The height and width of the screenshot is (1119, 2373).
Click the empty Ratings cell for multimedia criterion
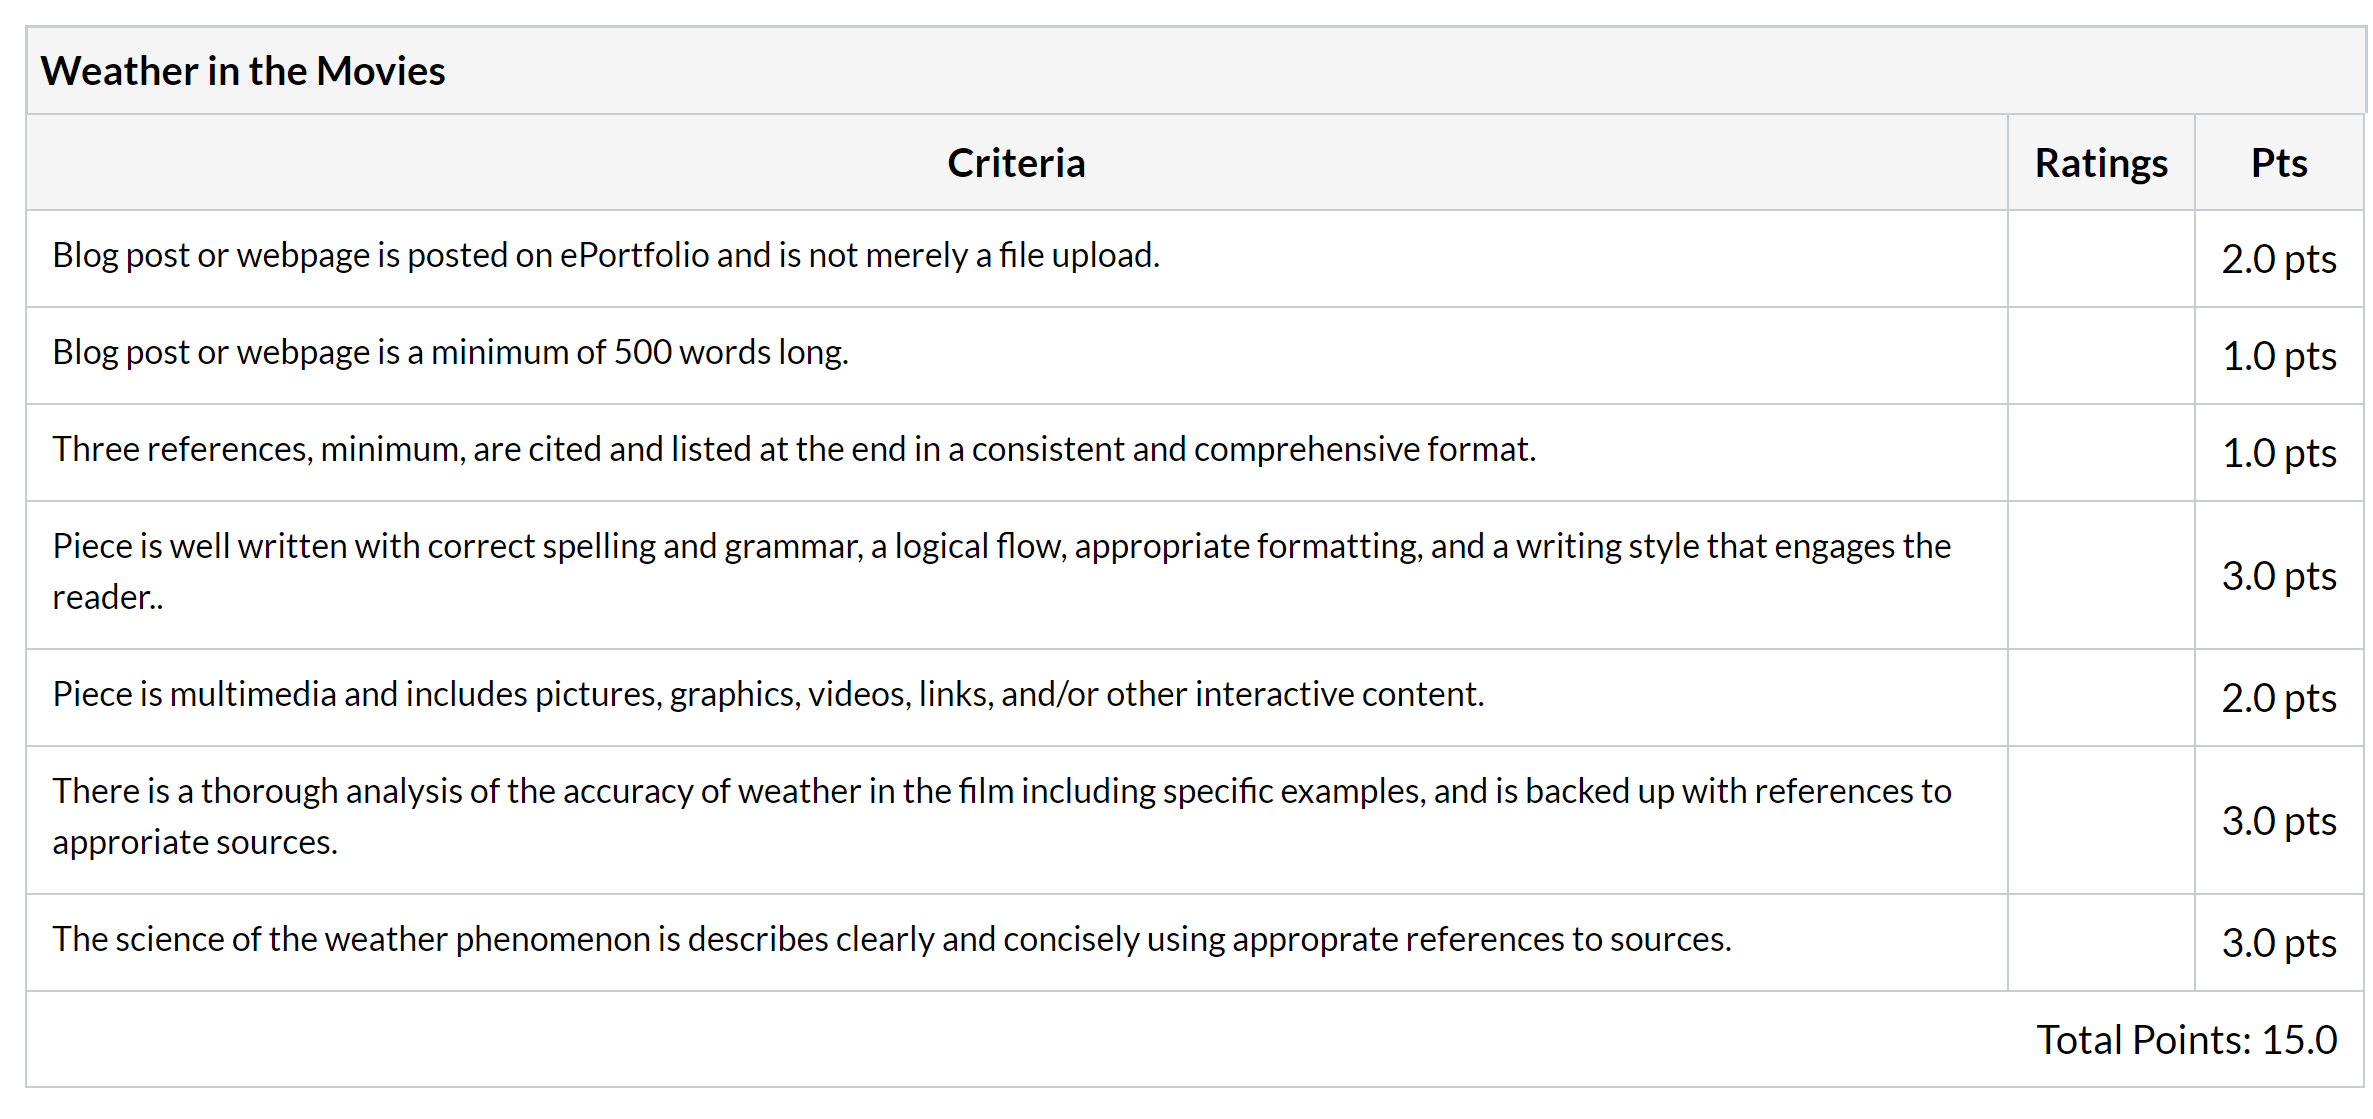[x=2101, y=698]
